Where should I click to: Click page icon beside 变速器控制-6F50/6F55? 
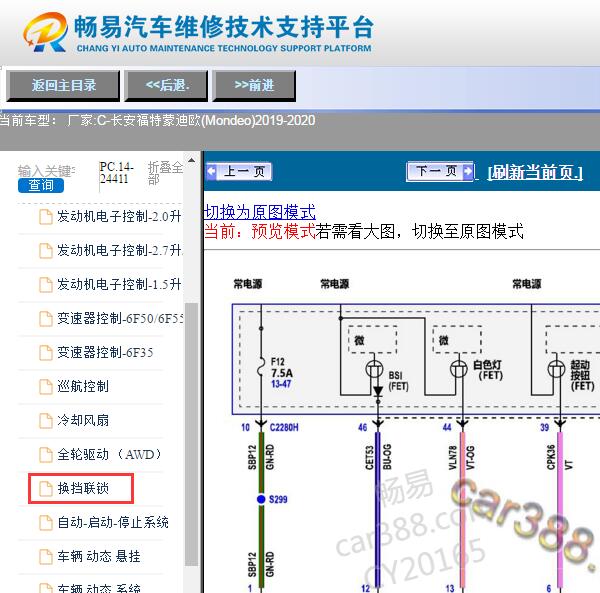pyautogui.click(x=46, y=319)
